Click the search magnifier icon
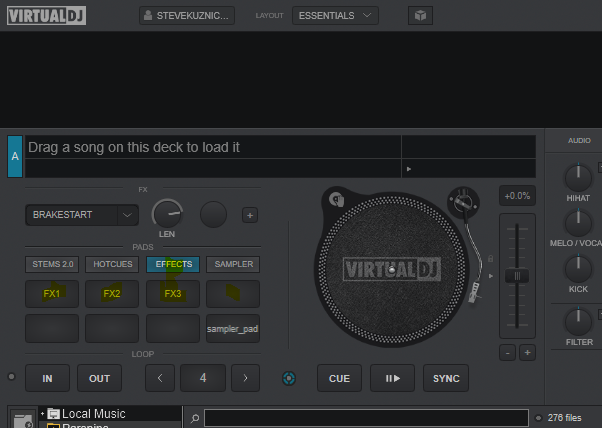 click(x=195, y=418)
